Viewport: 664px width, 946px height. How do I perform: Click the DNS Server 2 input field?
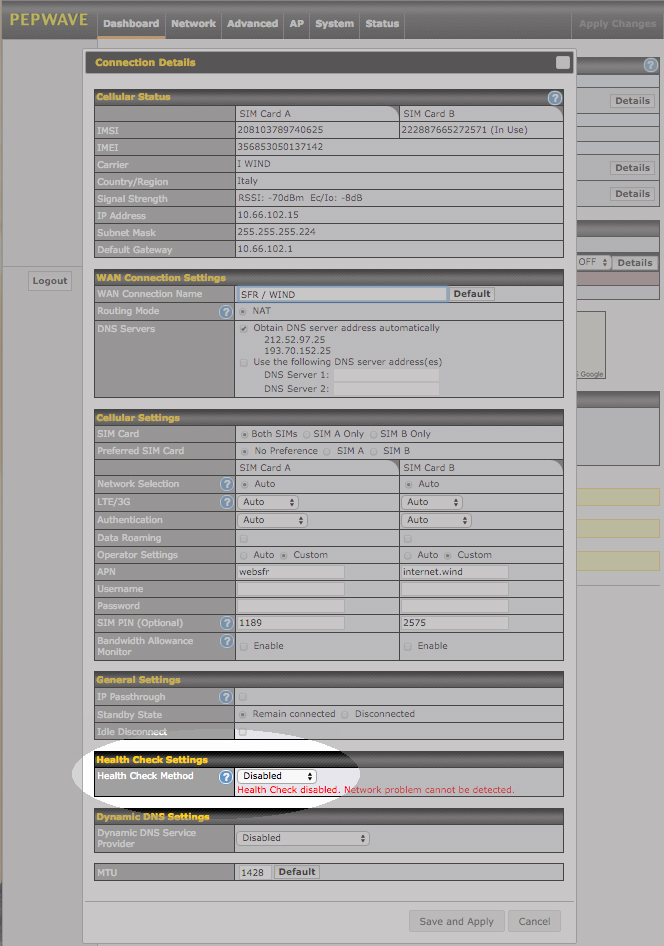click(386, 389)
